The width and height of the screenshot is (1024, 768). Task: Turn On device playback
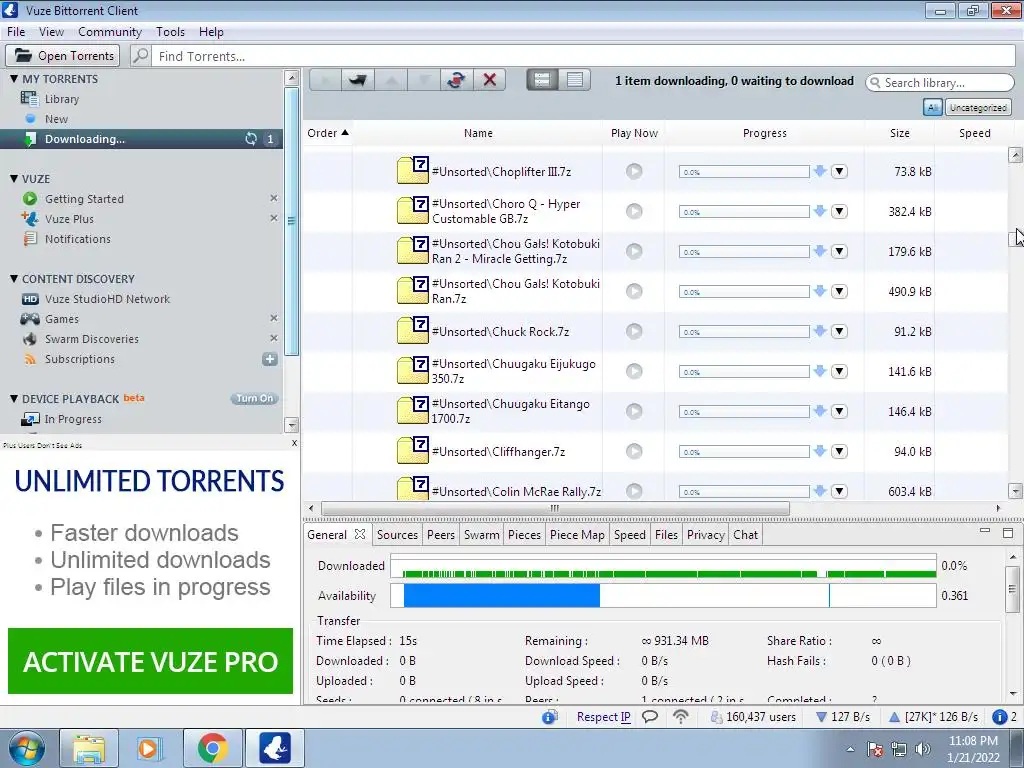point(255,398)
